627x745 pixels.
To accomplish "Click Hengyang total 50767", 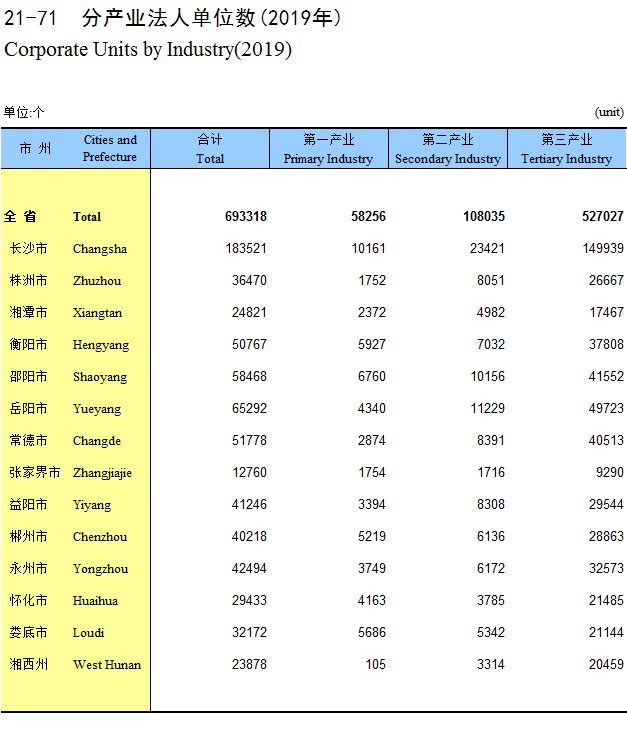I will coord(249,344).
